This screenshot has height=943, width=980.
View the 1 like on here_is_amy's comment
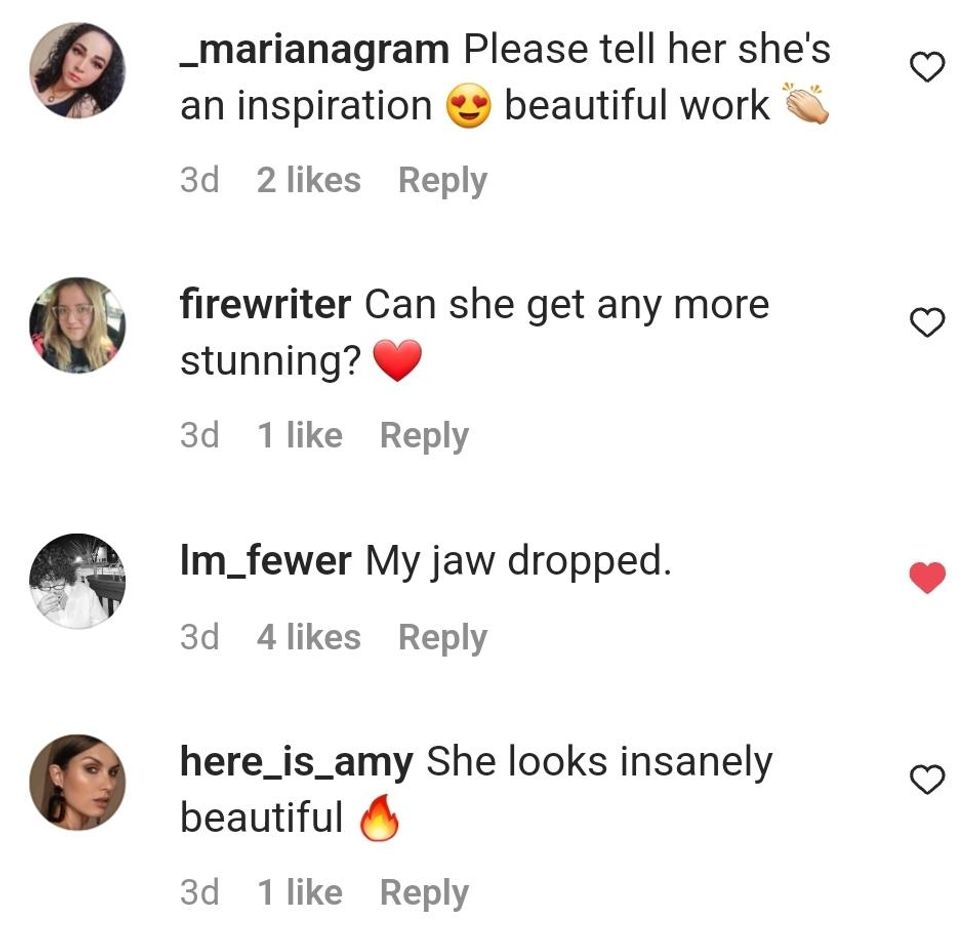click(300, 893)
